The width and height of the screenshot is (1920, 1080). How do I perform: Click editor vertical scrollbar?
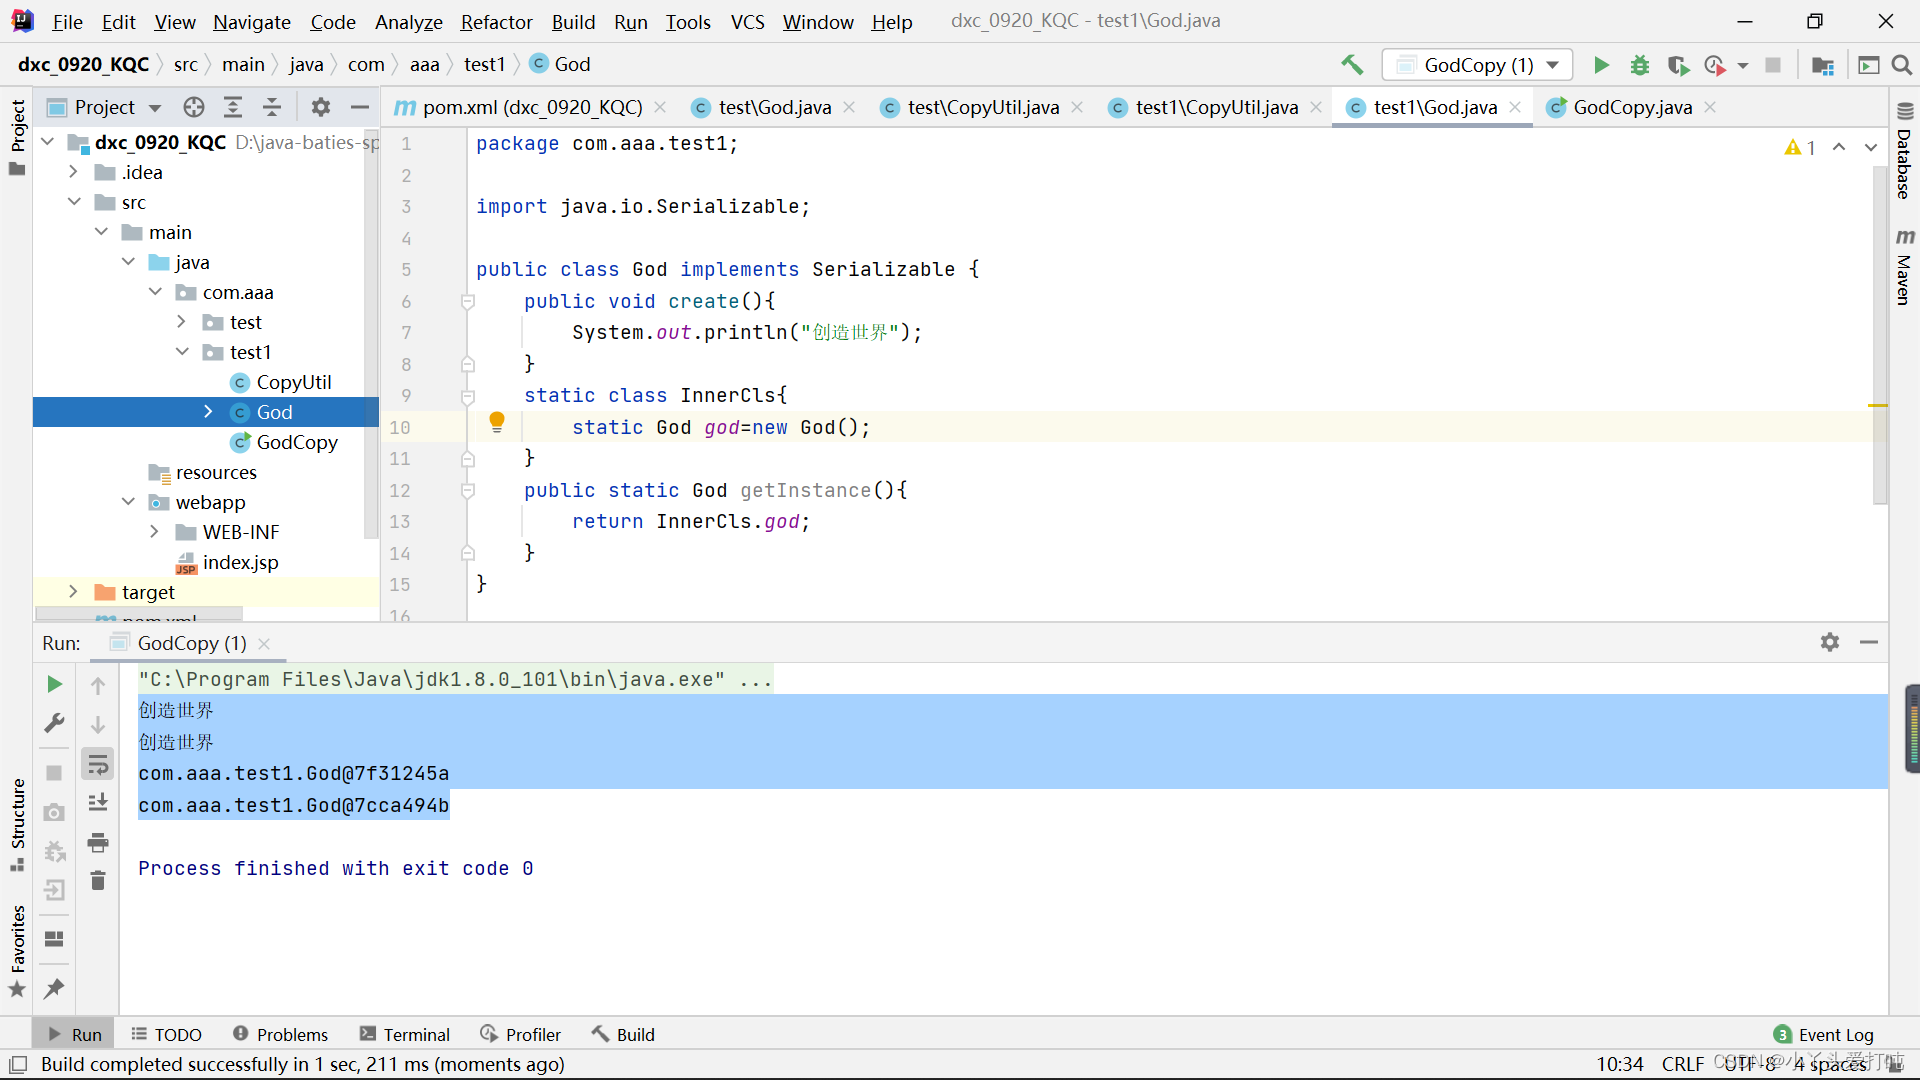[x=1879, y=335]
